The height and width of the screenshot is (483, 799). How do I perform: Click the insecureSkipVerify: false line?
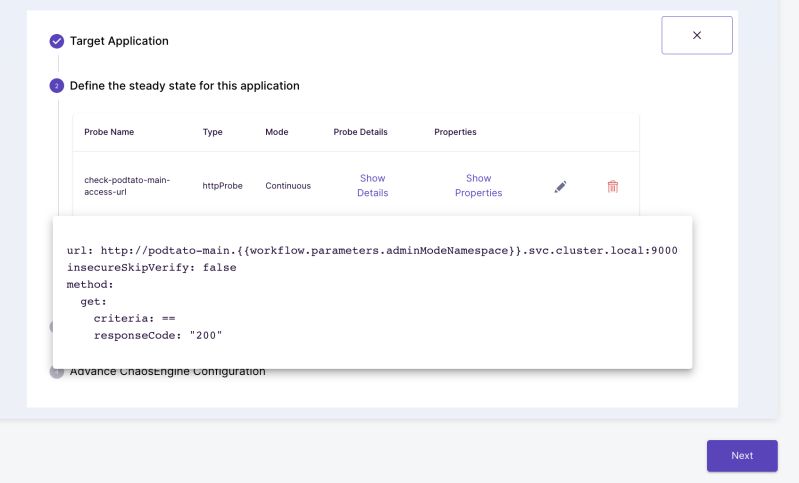(151, 267)
